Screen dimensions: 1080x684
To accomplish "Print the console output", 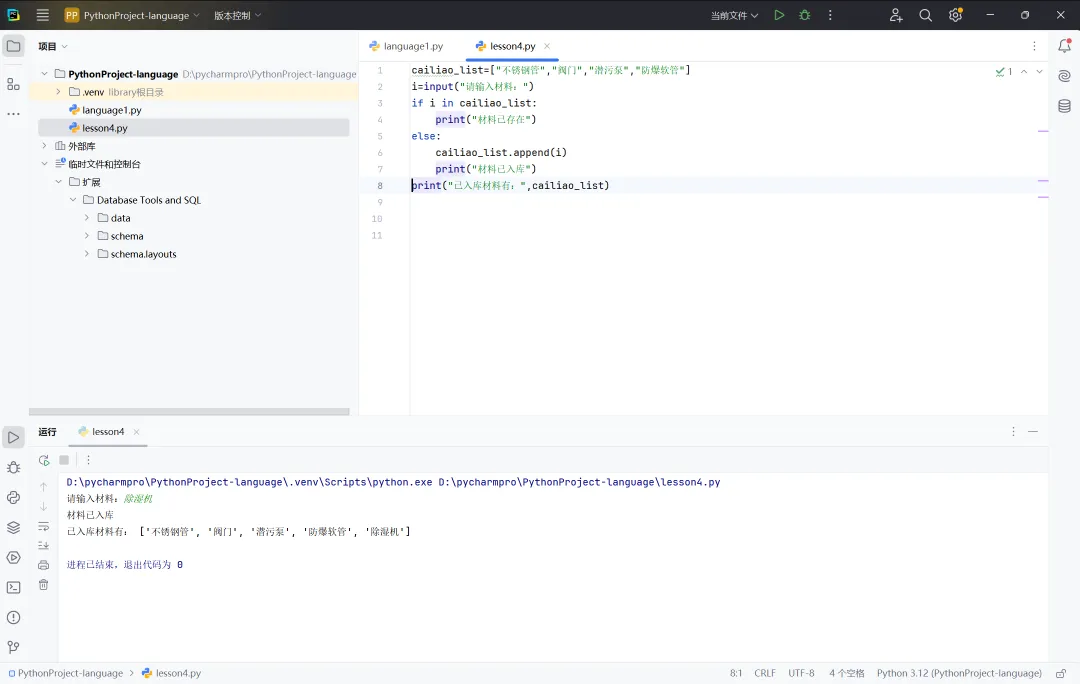I will click(43, 565).
